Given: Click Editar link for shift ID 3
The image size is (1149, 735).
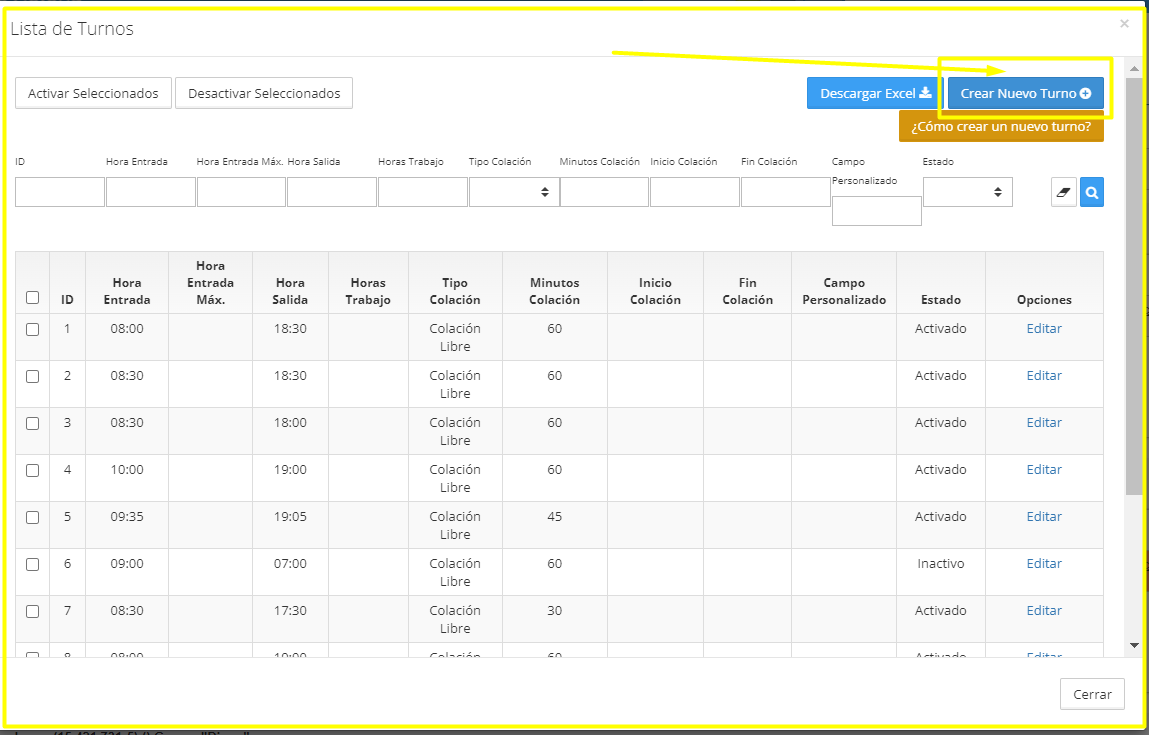Looking at the screenshot, I should pos(1044,423).
